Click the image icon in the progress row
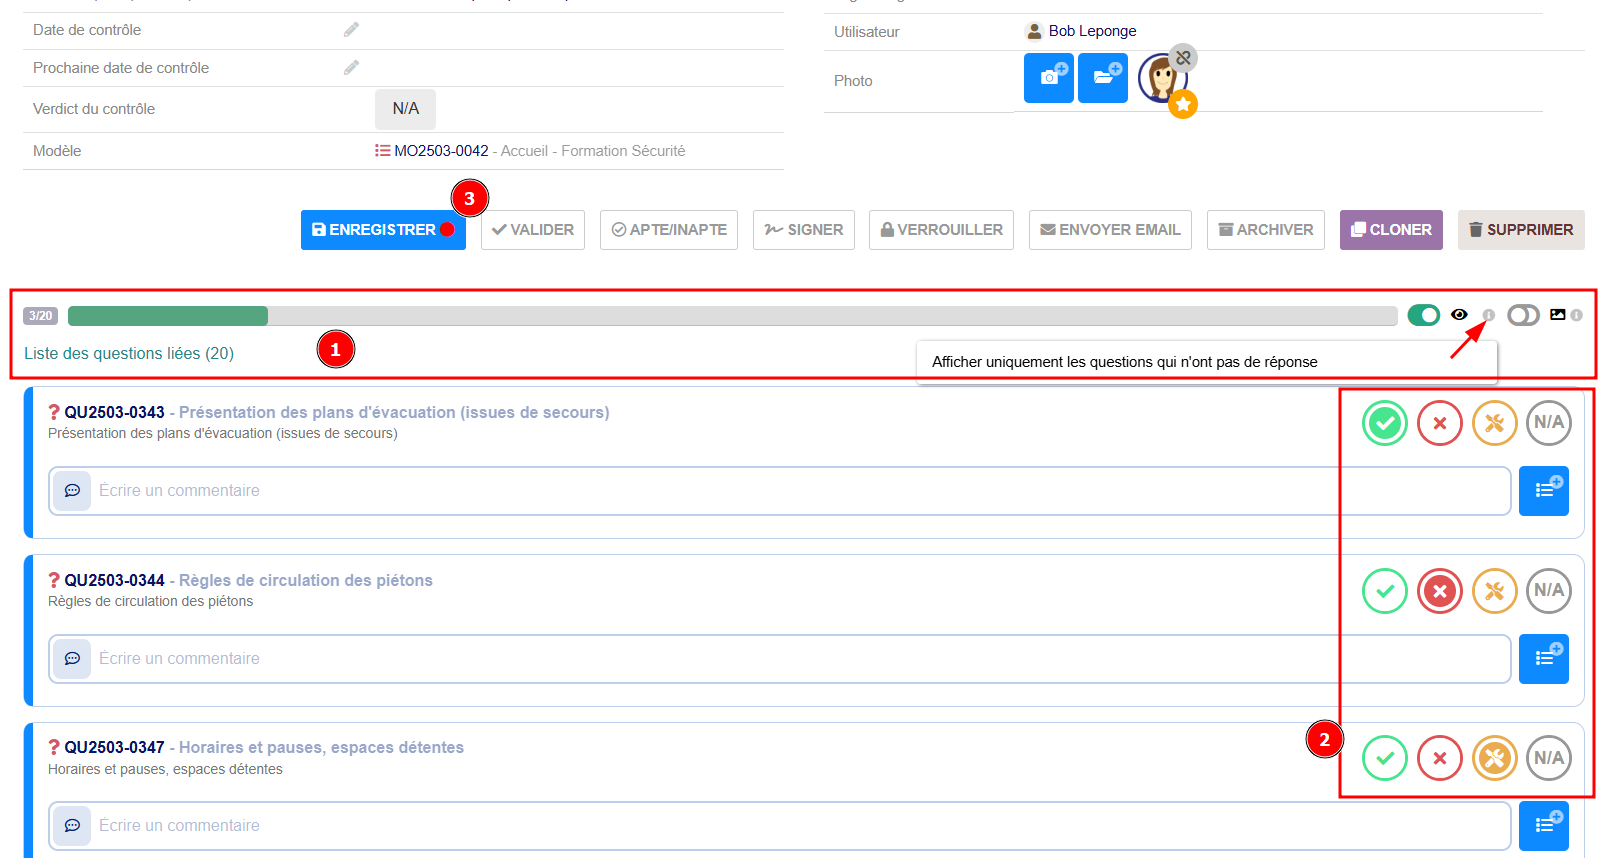Image resolution: width=1615 pixels, height=858 pixels. coord(1557,315)
